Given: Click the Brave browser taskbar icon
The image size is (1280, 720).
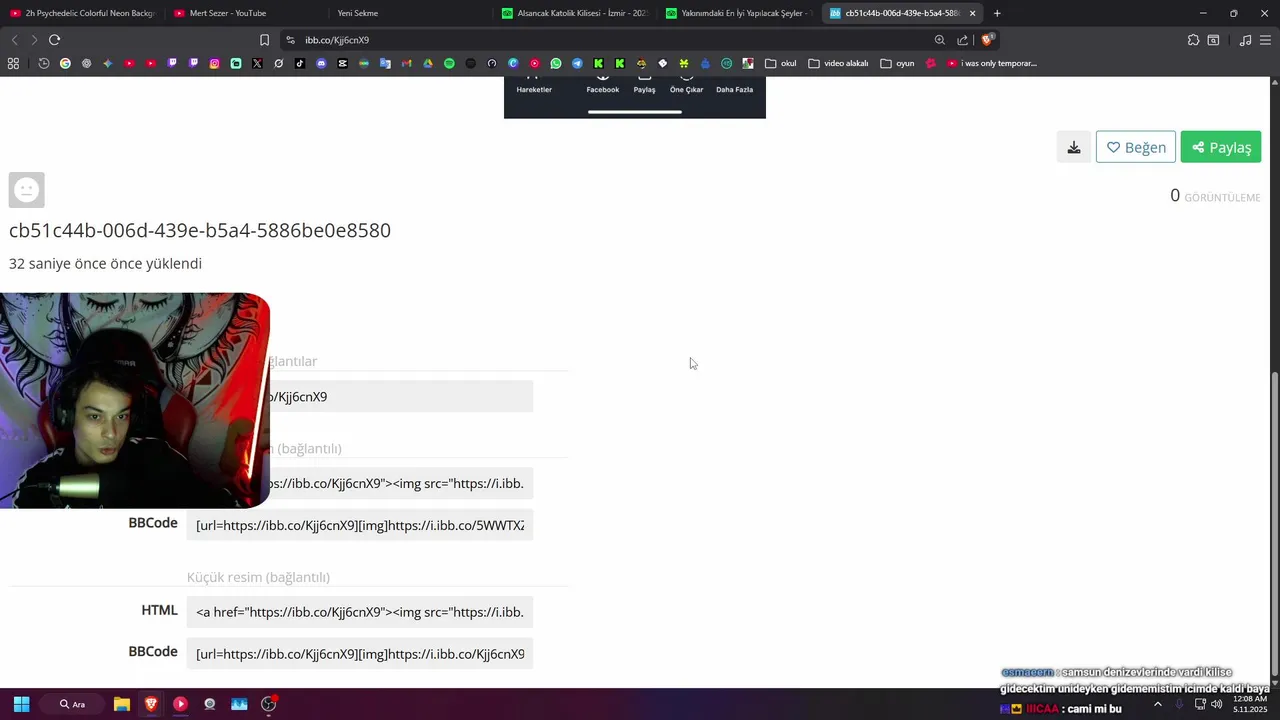Looking at the screenshot, I should (x=151, y=704).
